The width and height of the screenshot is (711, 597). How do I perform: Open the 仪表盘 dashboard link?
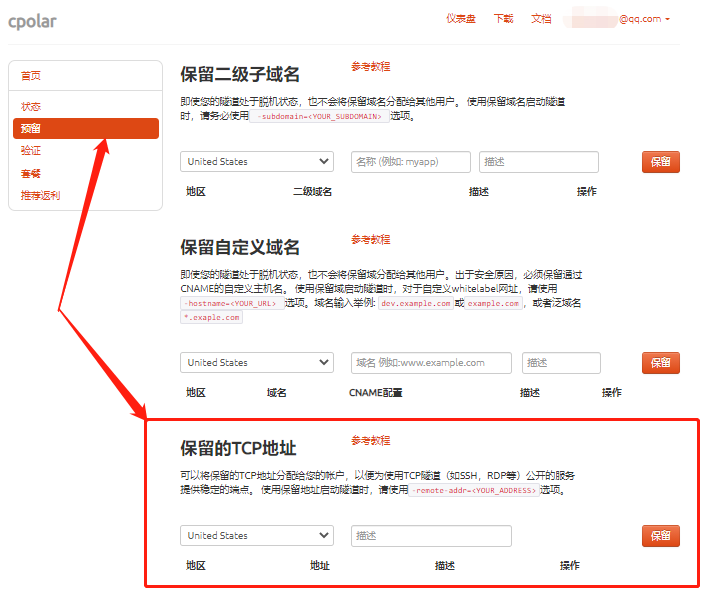pyautogui.click(x=460, y=18)
